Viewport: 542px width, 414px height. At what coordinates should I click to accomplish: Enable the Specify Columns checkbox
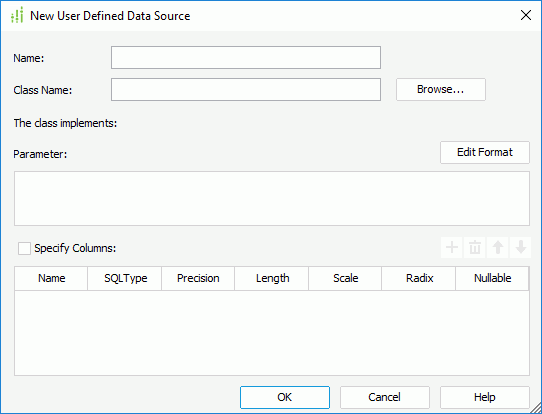pyautogui.click(x=24, y=248)
